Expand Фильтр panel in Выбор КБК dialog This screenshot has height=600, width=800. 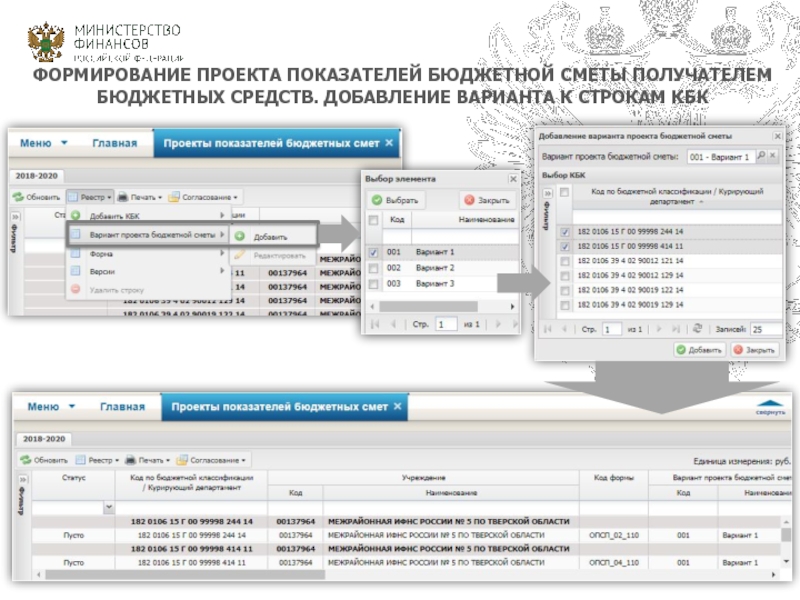547,193
